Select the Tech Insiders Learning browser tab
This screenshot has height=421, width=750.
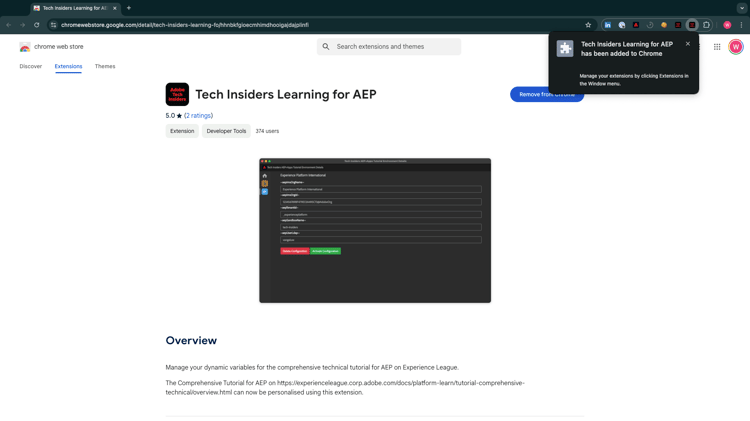[75, 8]
